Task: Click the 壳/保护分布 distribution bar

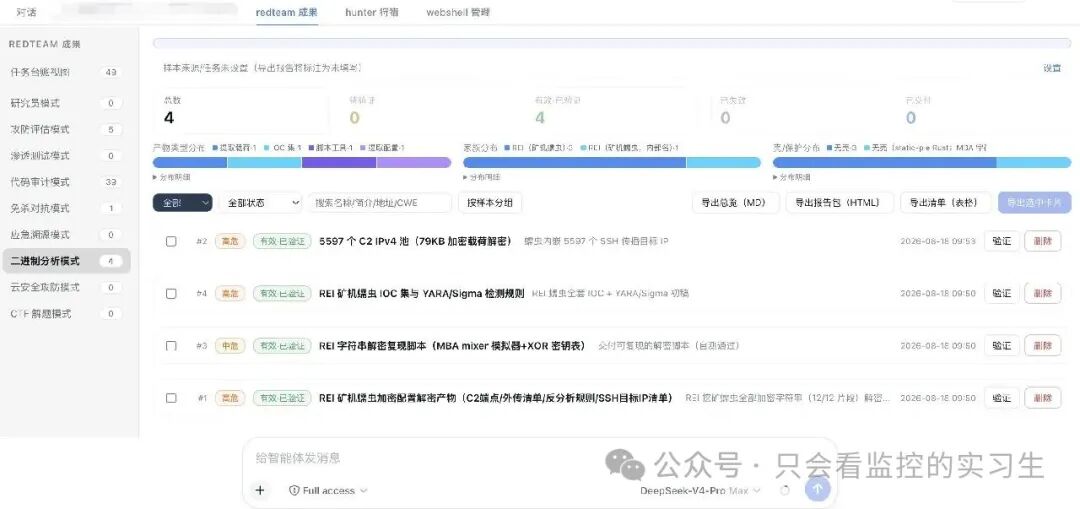Action: [x=922, y=163]
